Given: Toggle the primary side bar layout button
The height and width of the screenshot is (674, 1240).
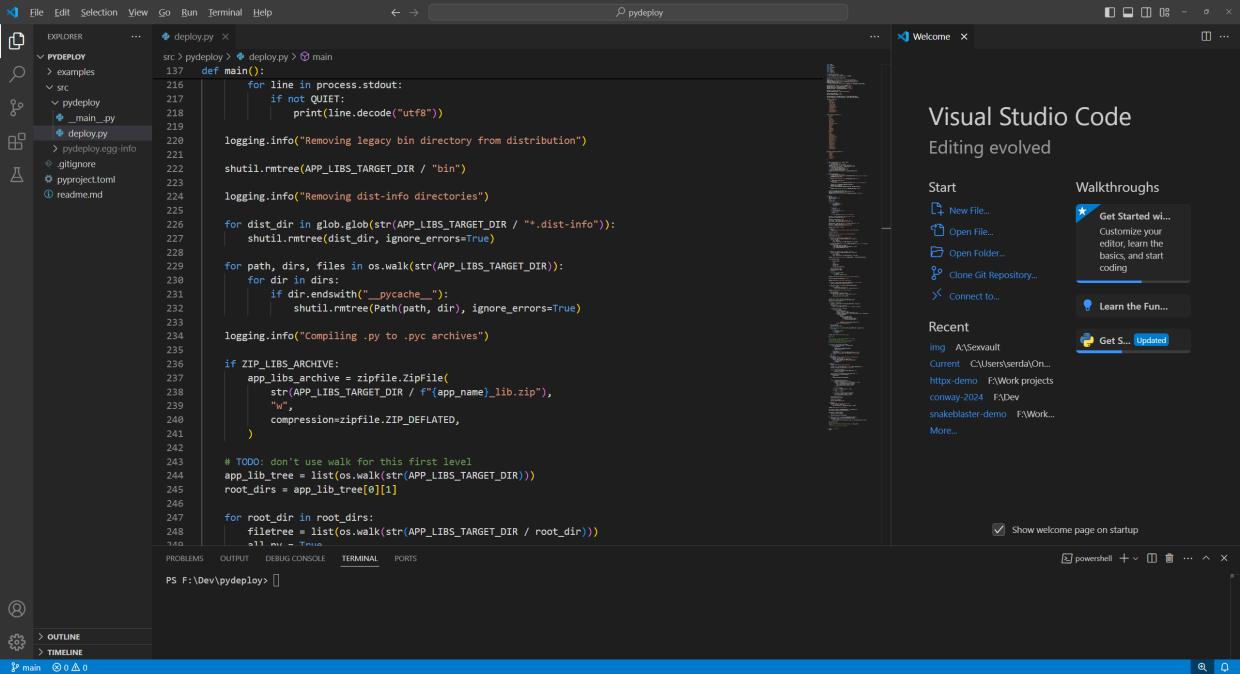Looking at the screenshot, I should (x=1110, y=12).
